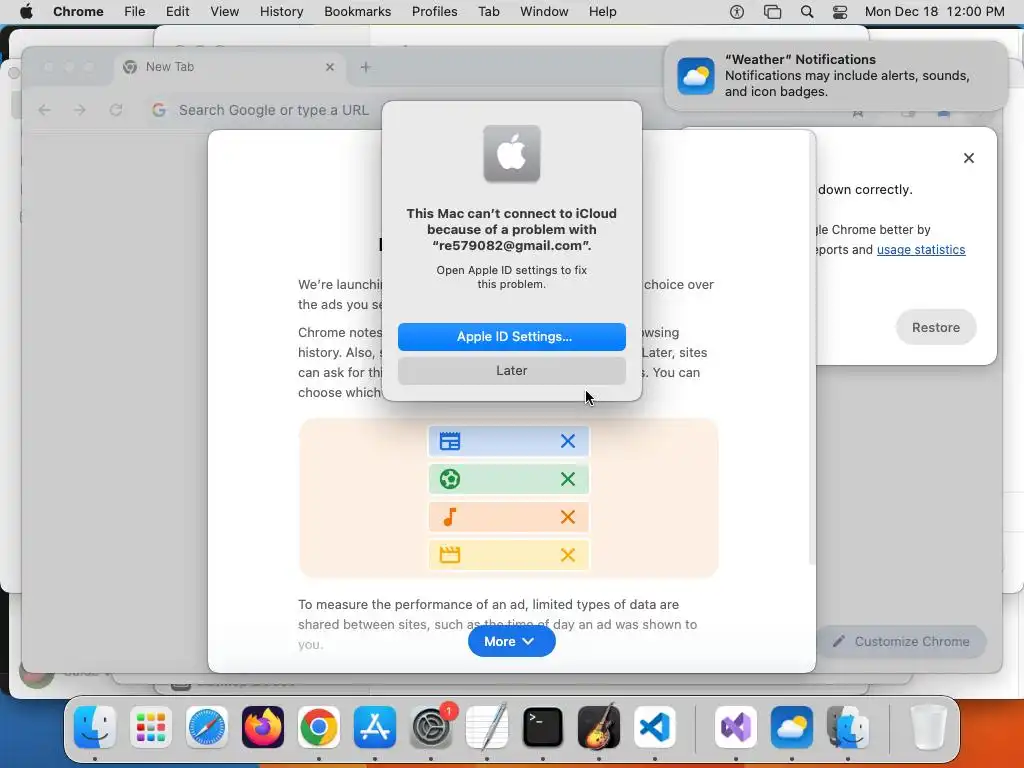Open the Window menu
The height and width of the screenshot is (768, 1024).
pos(544,12)
